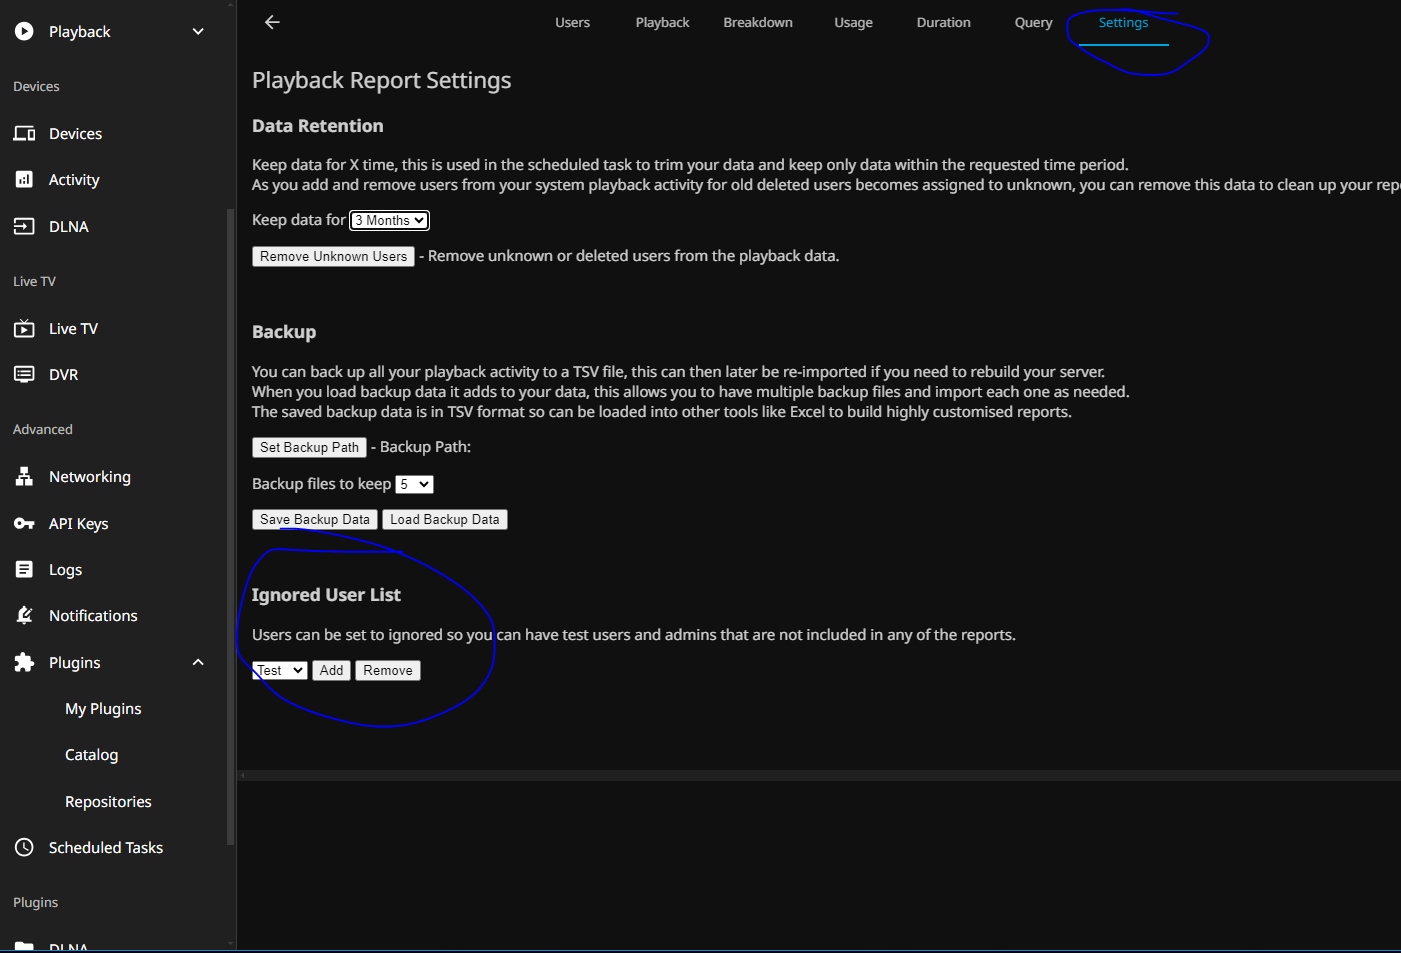This screenshot has width=1401, height=953.
Task: Switch to the Breakdown tab
Action: [758, 23]
